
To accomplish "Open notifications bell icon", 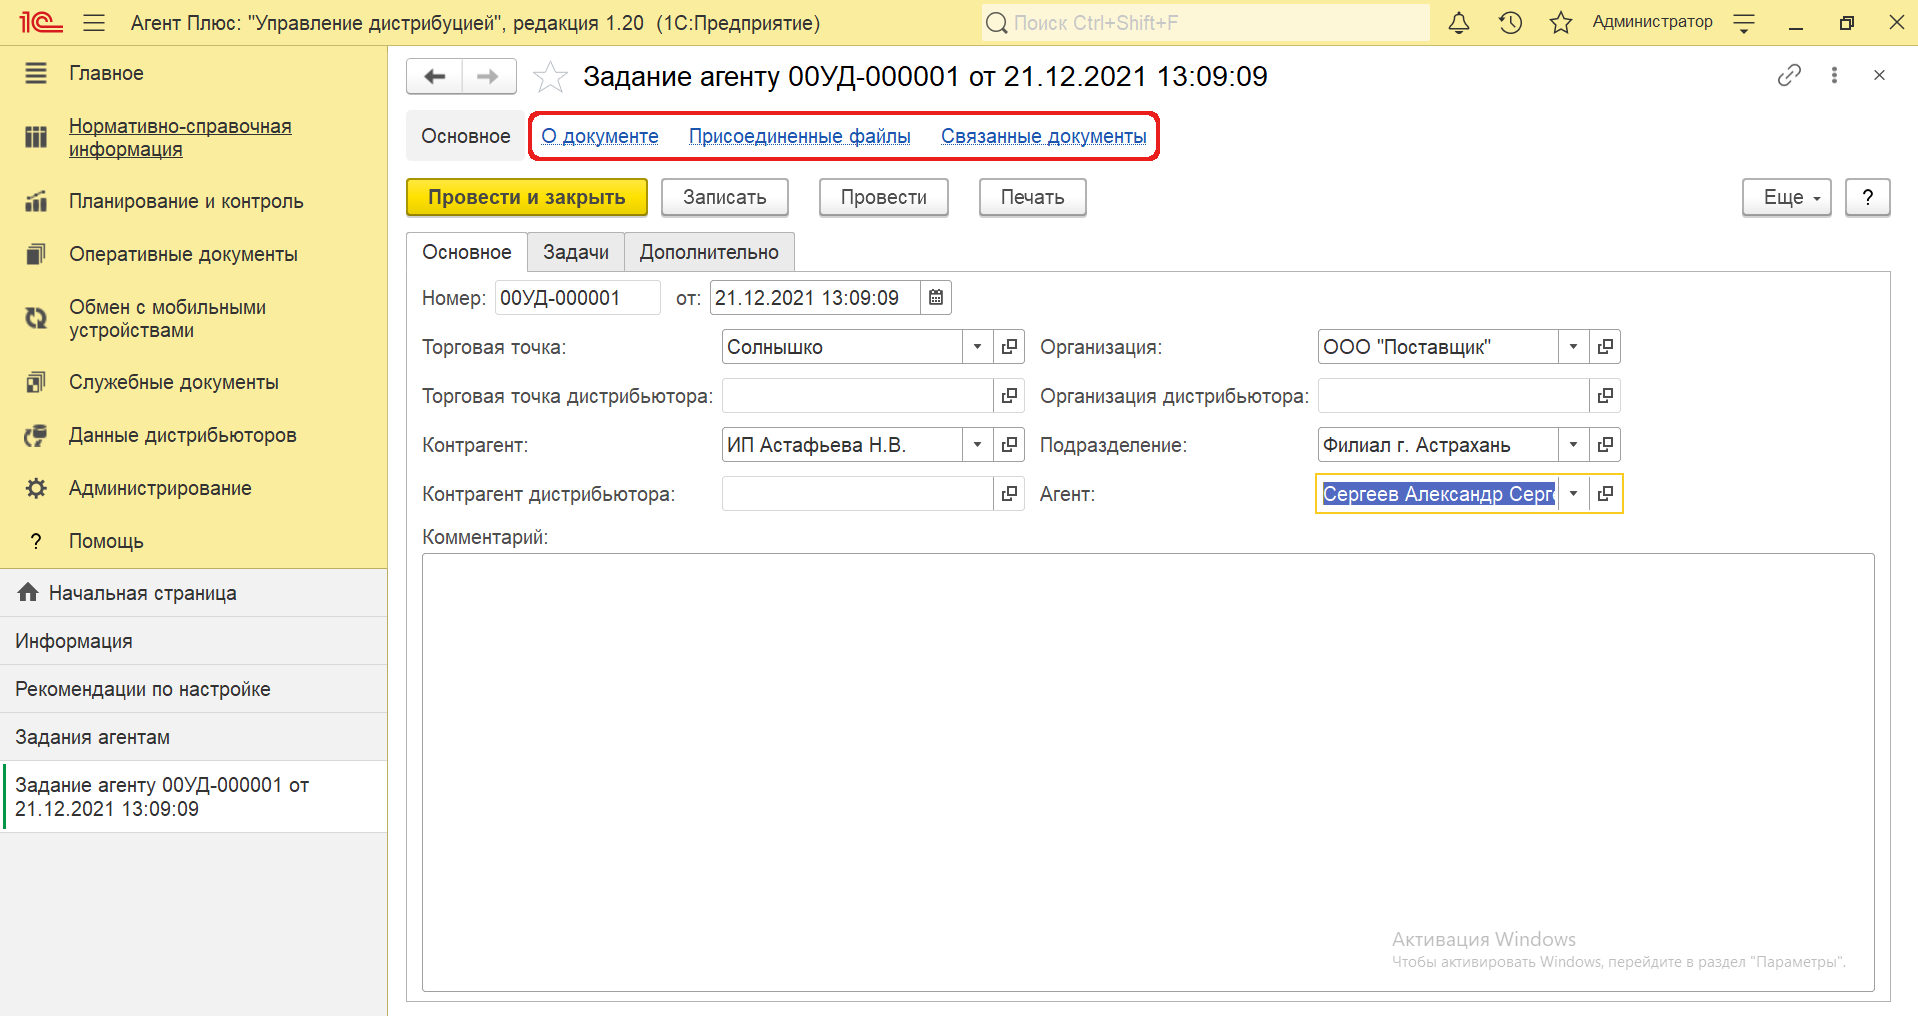I will pyautogui.click(x=1459, y=22).
